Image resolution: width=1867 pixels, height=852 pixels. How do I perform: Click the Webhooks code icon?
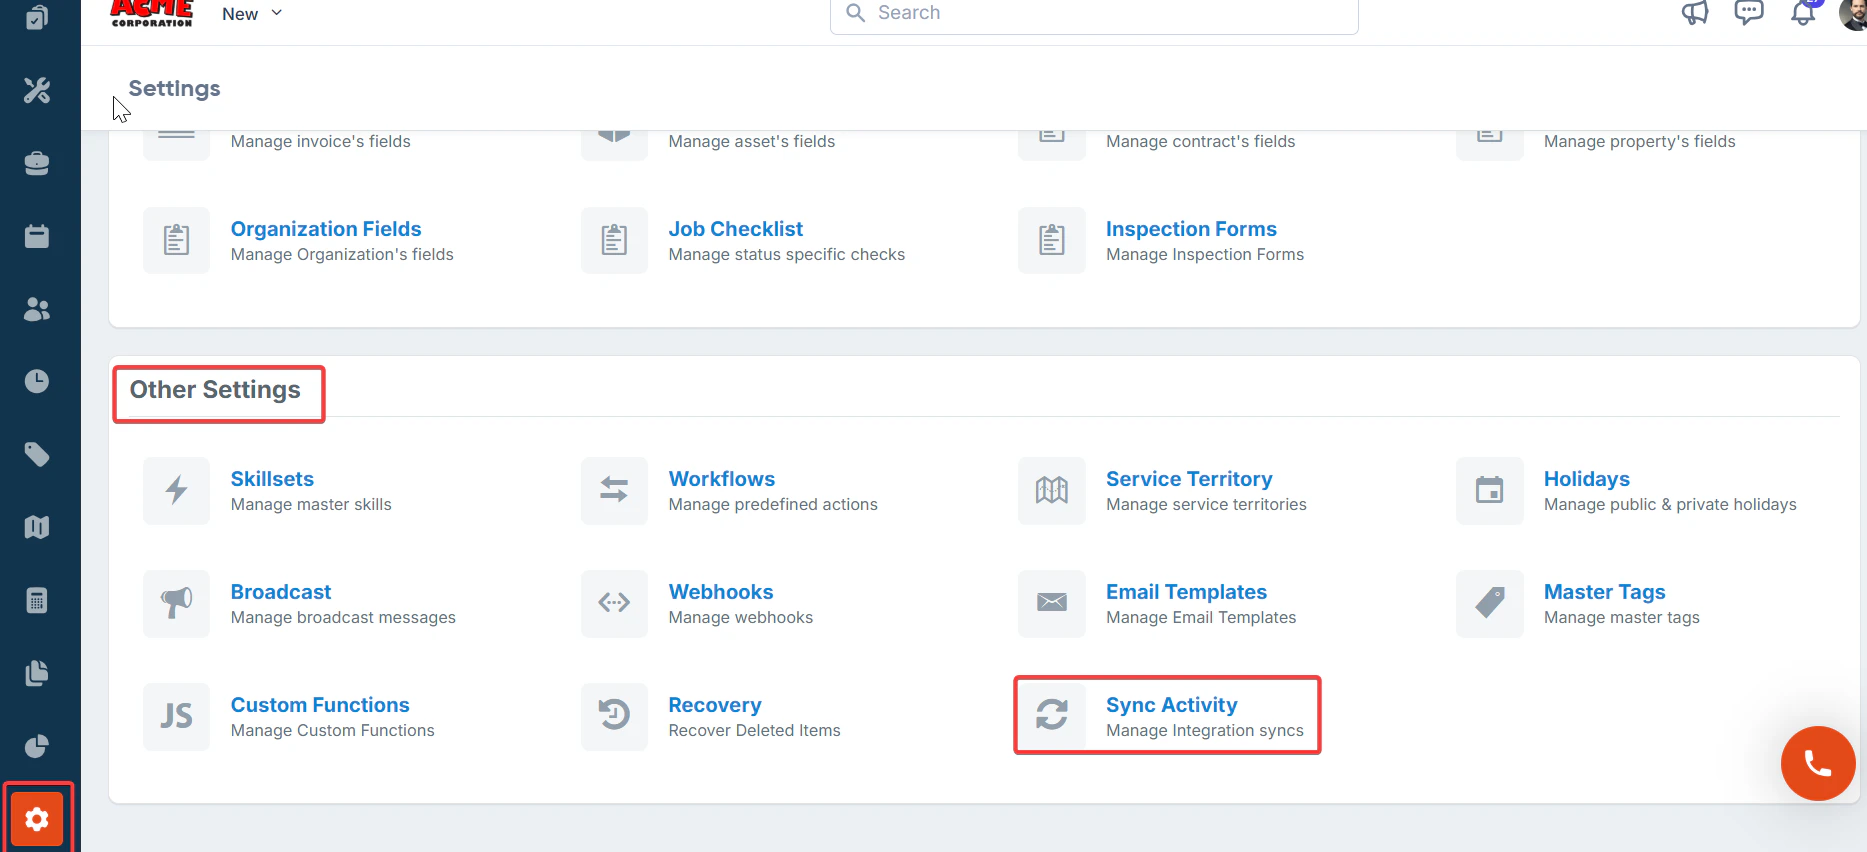pos(614,603)
